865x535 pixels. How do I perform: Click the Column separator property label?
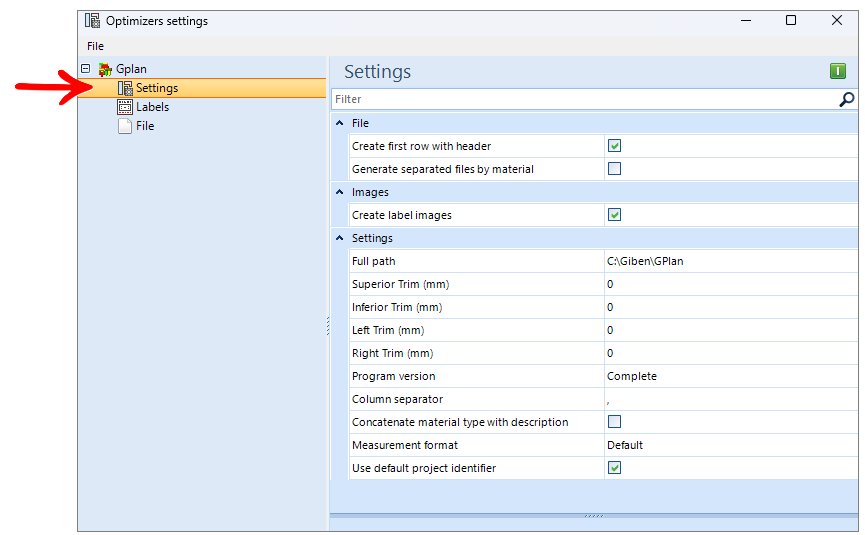pyautogui.click(x=397, y=399)
